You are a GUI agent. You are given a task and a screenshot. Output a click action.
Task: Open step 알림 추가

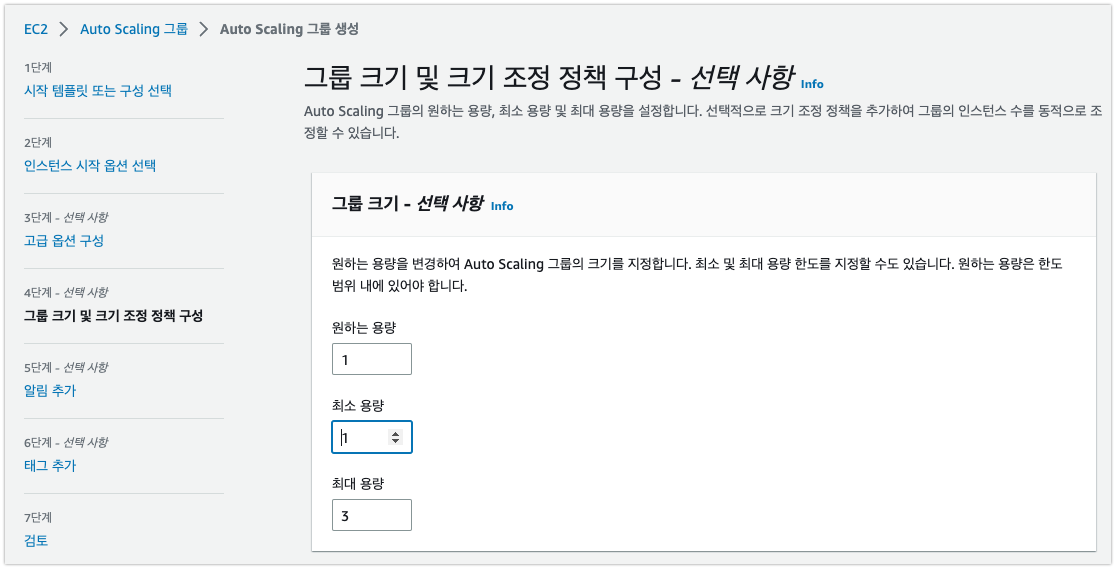coord(50,390)
